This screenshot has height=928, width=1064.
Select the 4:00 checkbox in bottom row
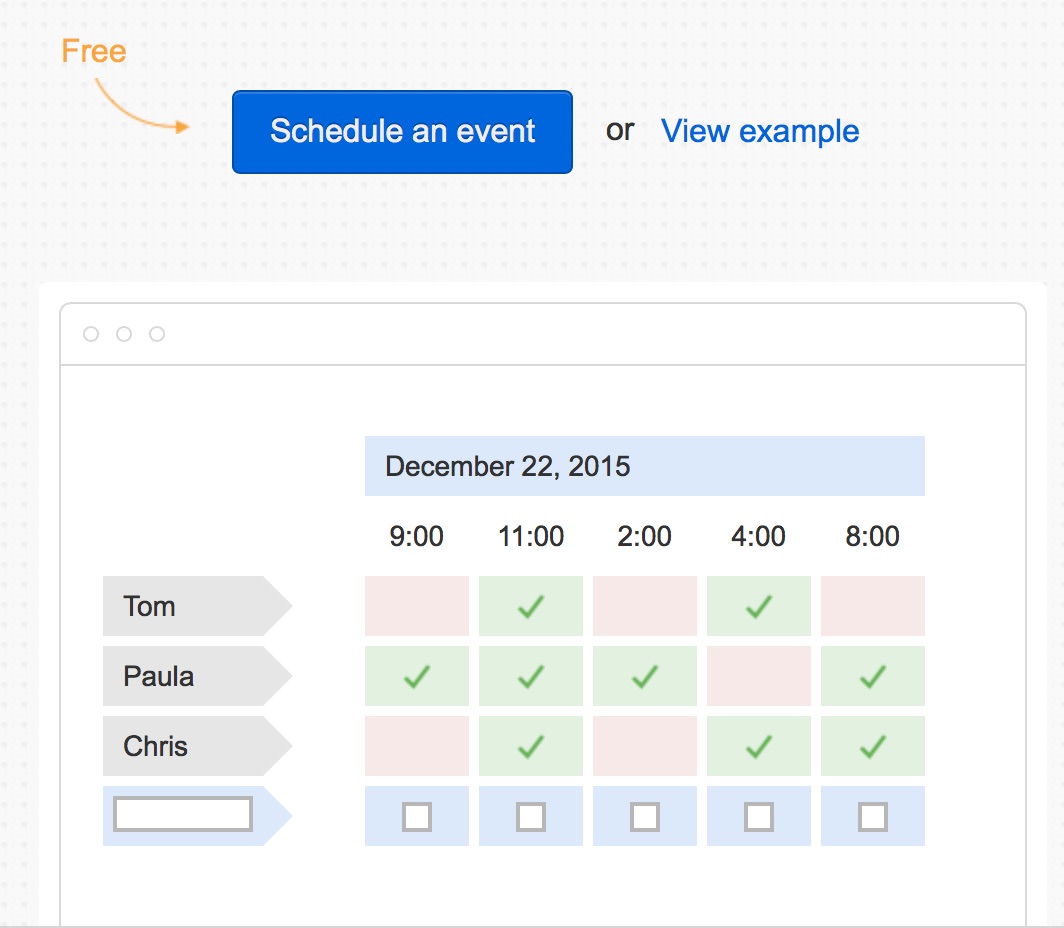pos(759,817)
